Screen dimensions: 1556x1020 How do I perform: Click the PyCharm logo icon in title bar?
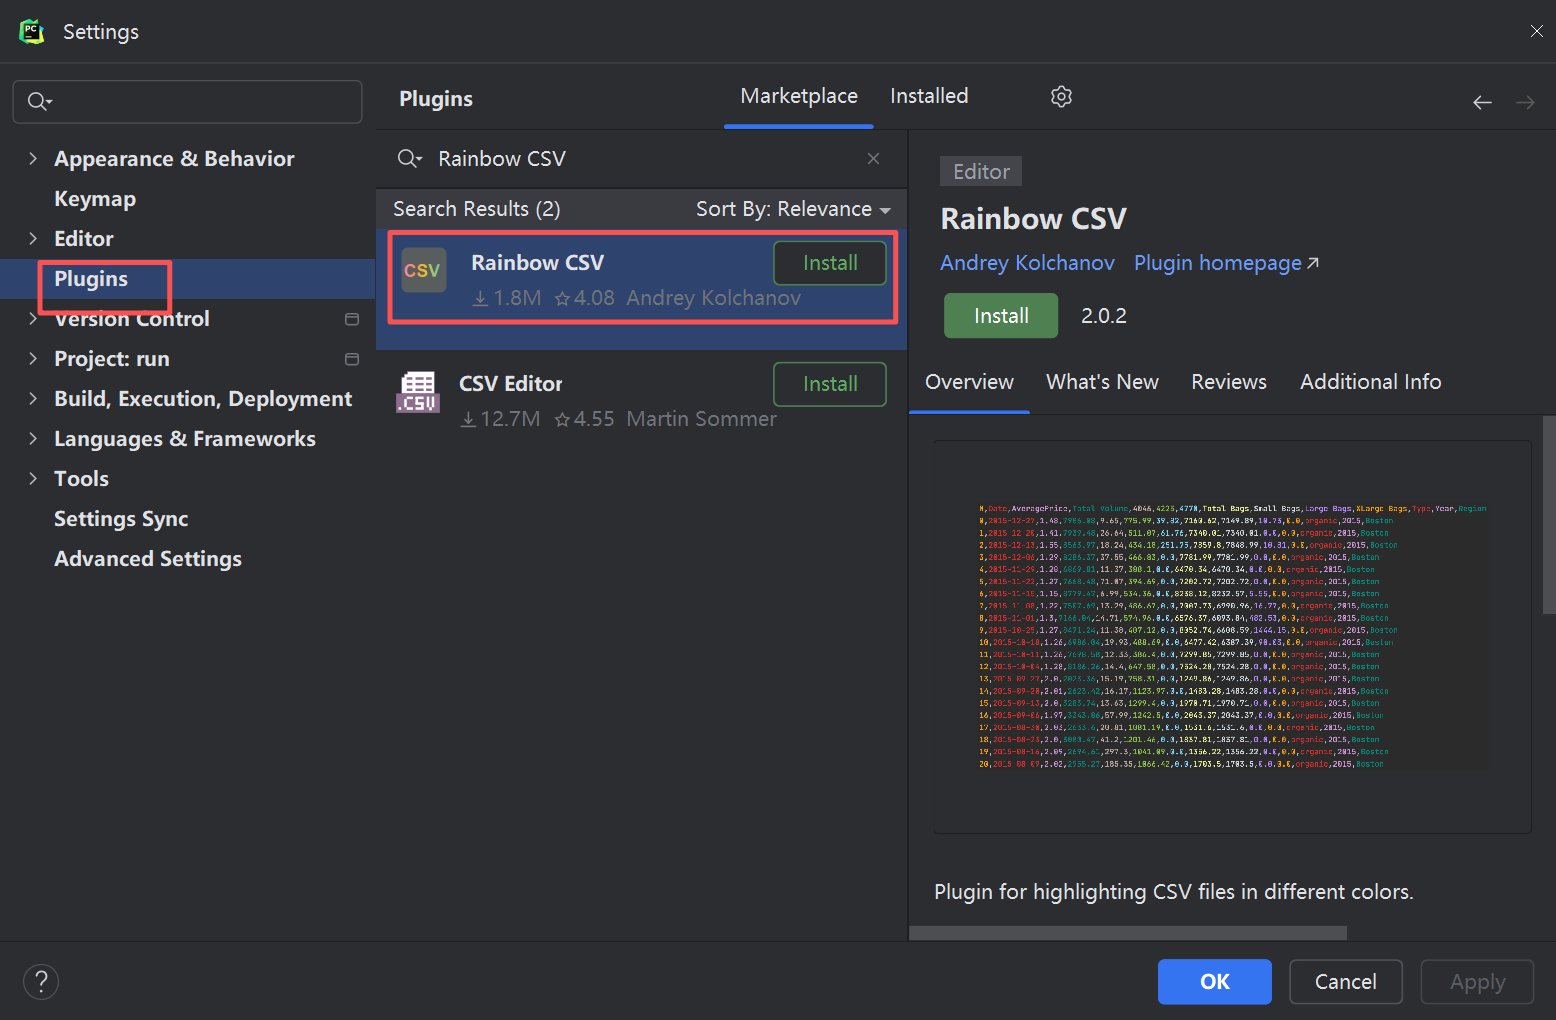pos(32,31)
